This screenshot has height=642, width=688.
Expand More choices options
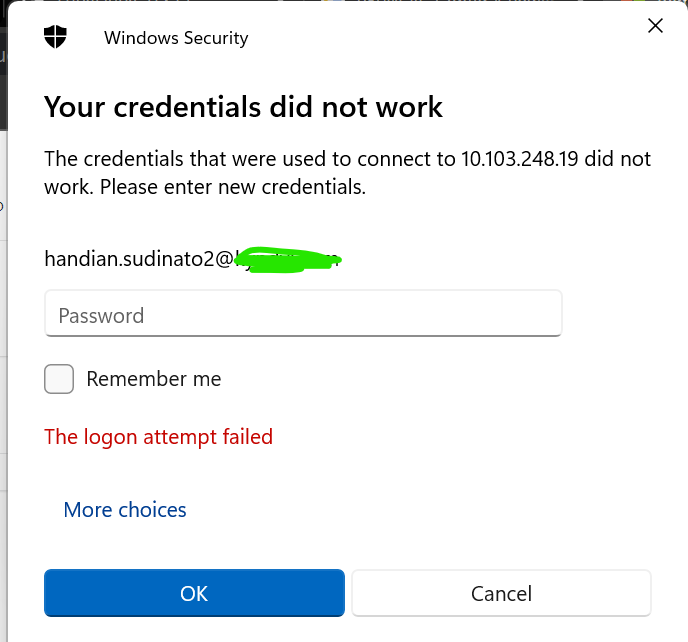125,509
